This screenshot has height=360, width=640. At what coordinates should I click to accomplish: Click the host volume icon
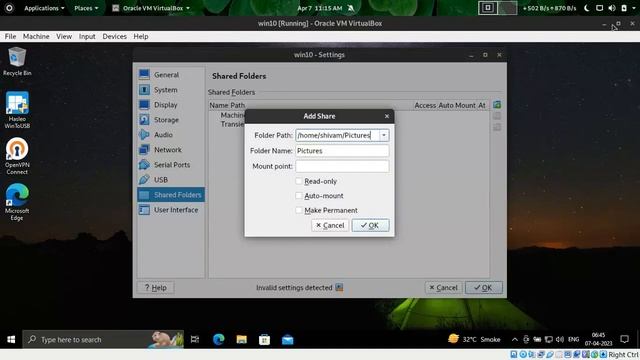[611, 8]
